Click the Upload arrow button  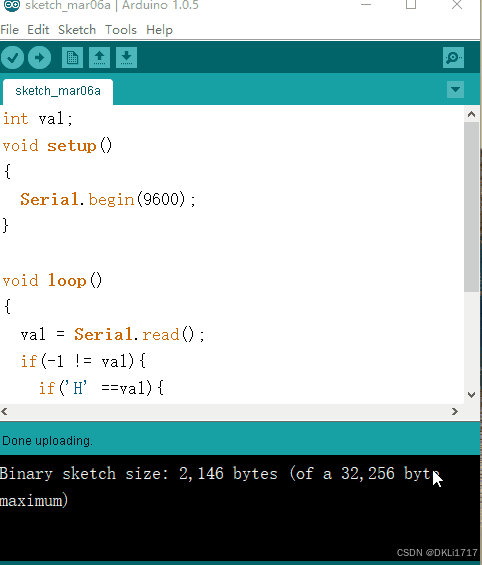click(39, 58)
